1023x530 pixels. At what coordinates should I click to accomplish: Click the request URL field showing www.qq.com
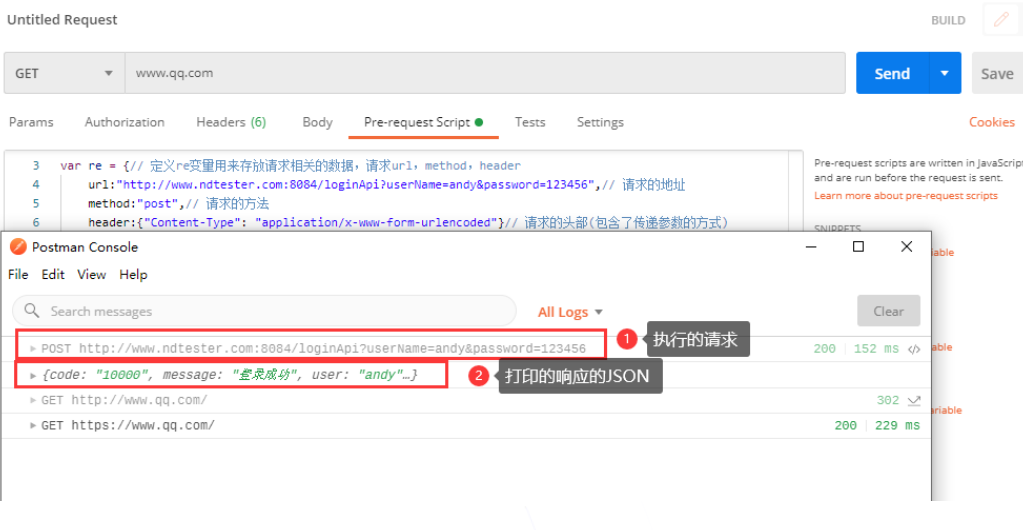coord(485,73)
